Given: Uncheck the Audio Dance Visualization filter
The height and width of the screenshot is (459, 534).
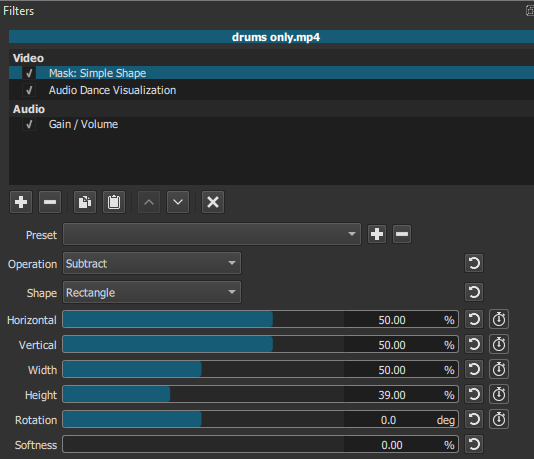Looking at the screenshot, I should [x=29, y=90].
